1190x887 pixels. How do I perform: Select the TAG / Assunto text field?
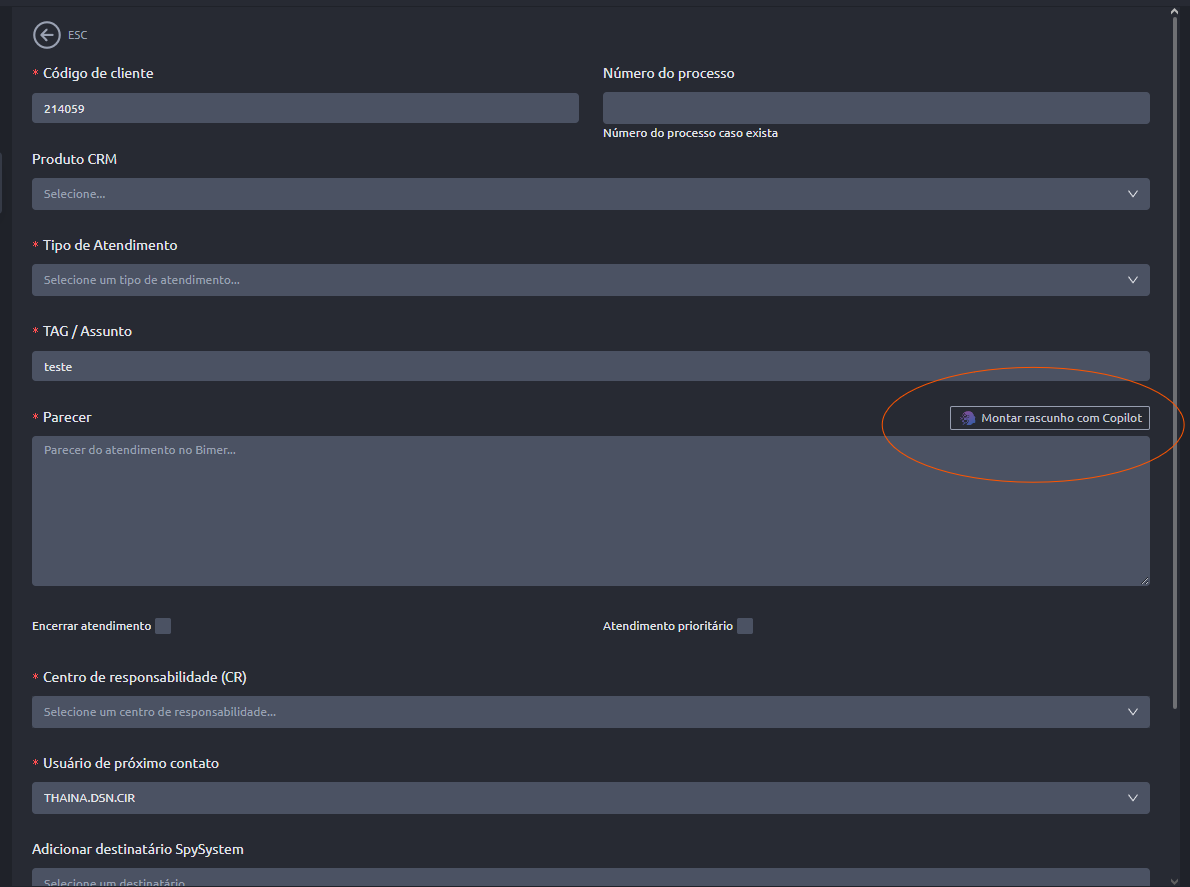pos(590,366)
